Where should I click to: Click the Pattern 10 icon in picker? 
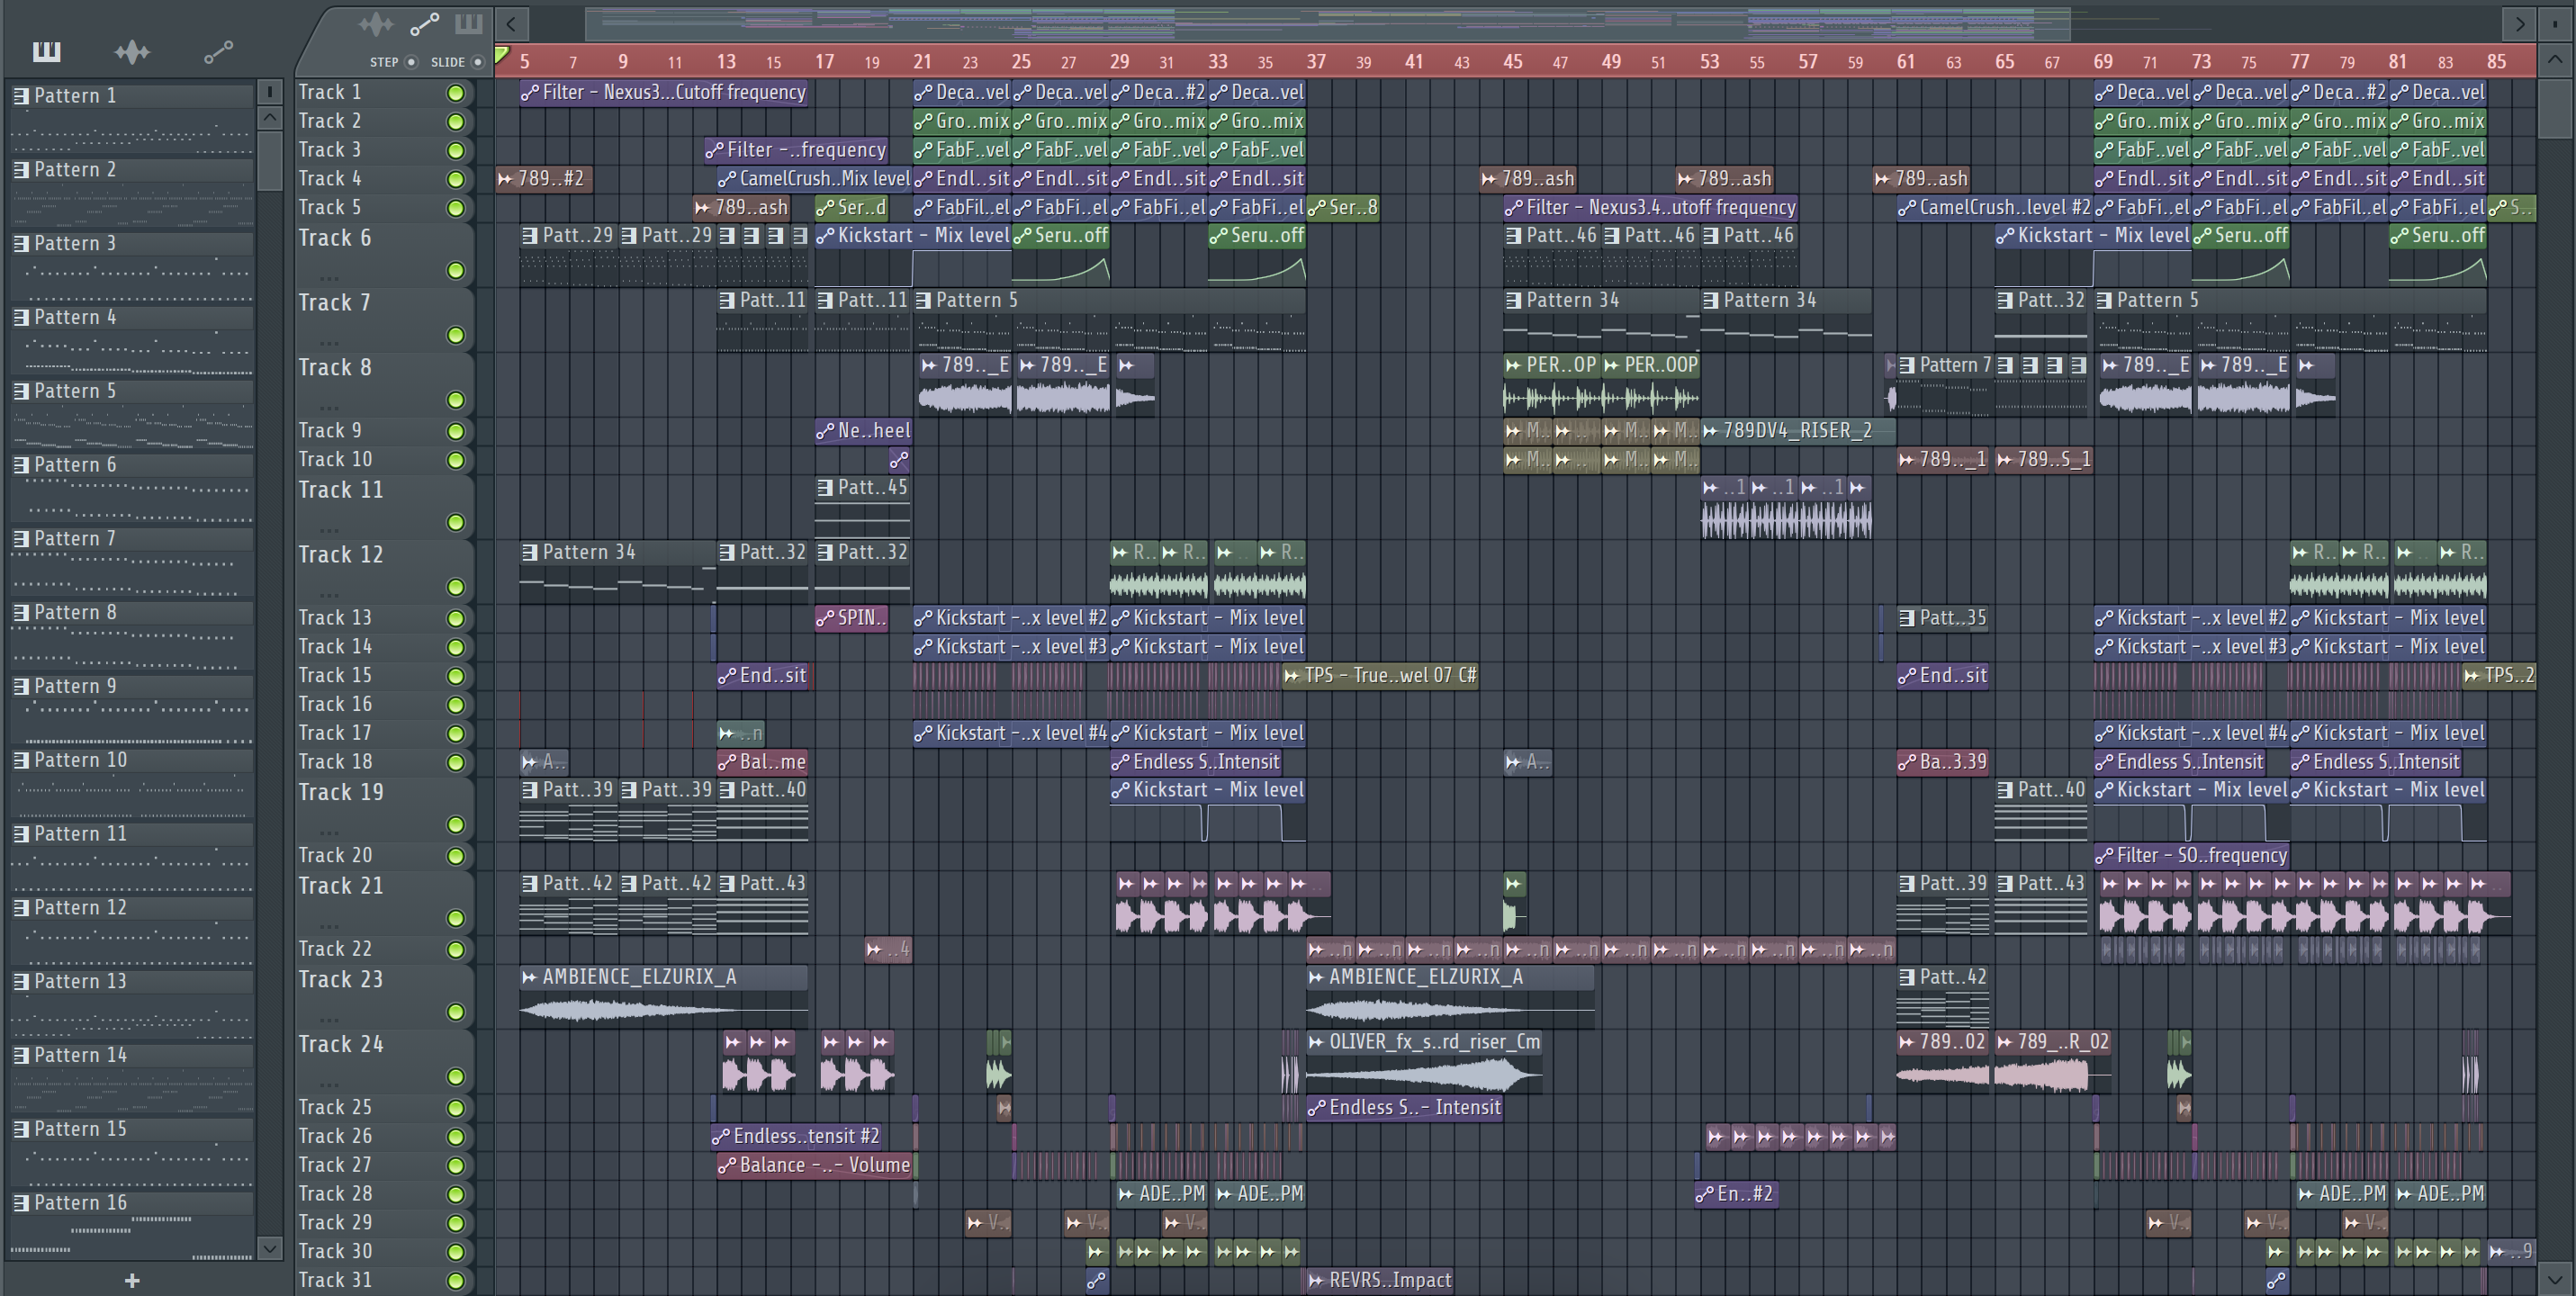point(20,760)
